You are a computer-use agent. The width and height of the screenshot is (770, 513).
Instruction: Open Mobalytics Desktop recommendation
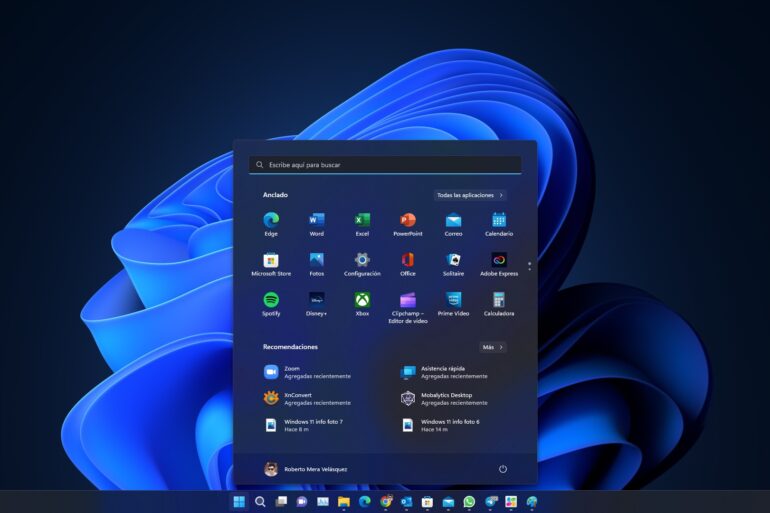444,399
